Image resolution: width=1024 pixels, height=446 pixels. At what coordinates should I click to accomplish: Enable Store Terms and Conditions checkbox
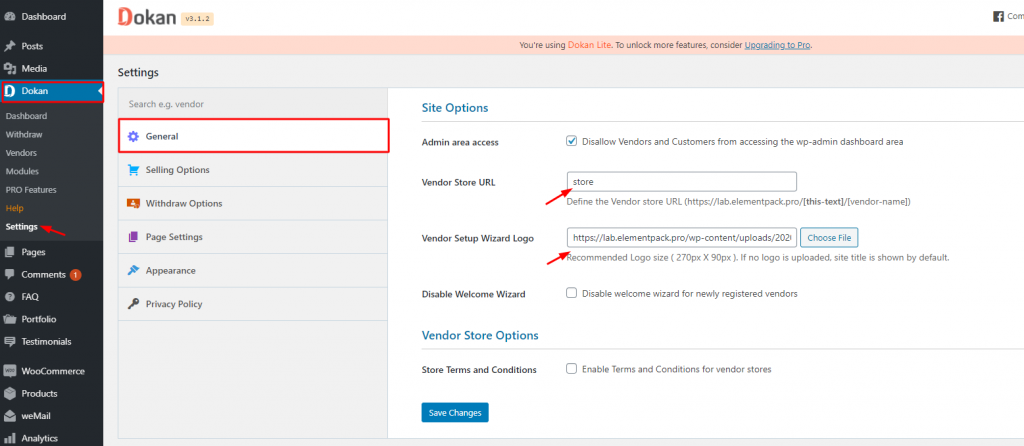[572, 369]
